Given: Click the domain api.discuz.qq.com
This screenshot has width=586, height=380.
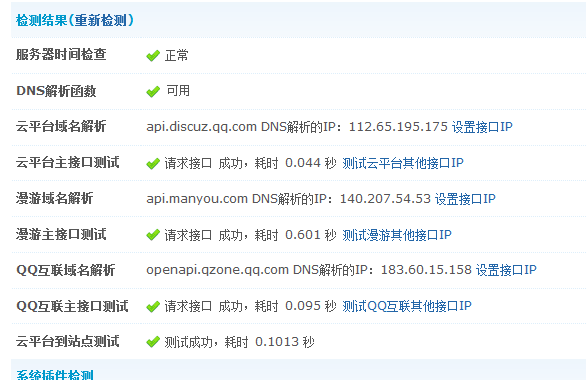Looking at the screenshot, I should 201,127.
